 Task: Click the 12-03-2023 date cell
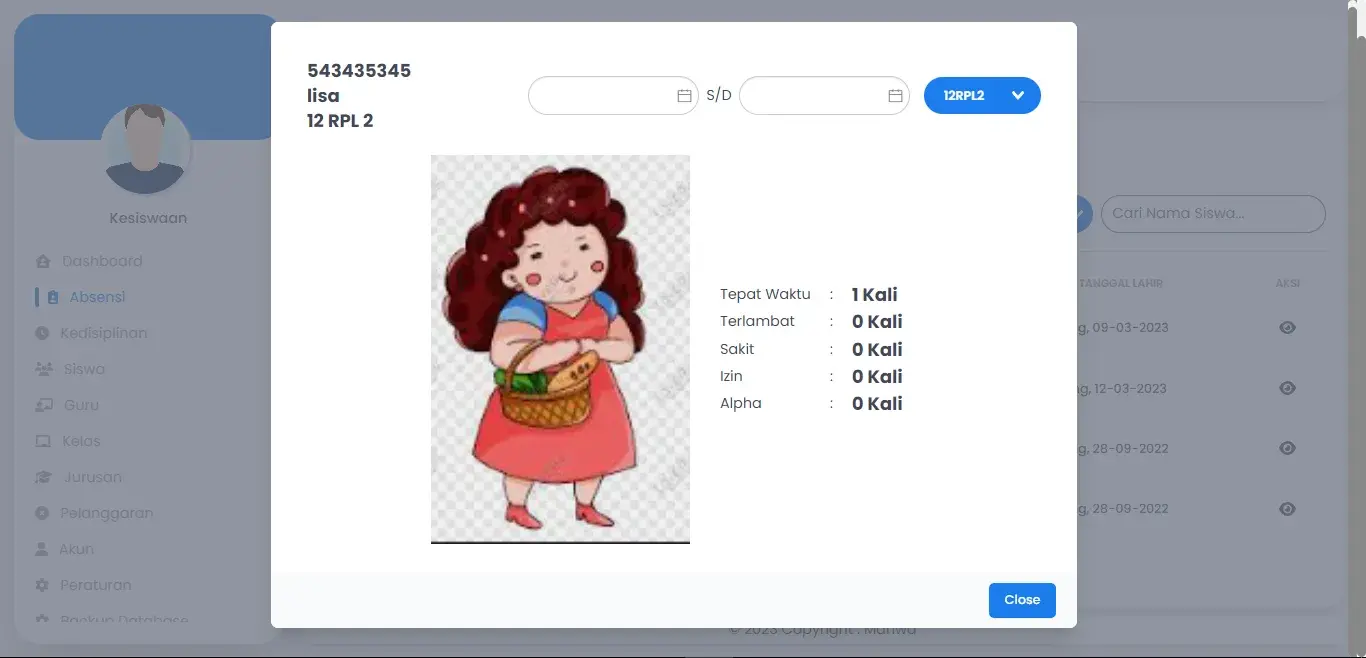click(x=1122, y=388)
